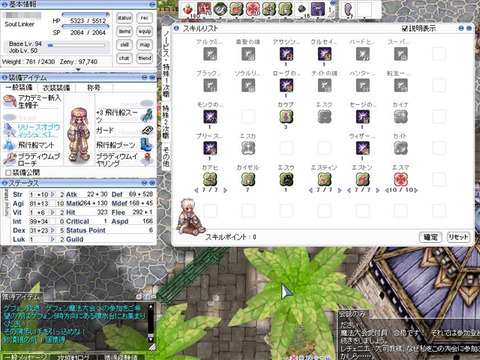This screenshot has width=480, height=360.
Task: Select the モンクの soul skill icon
Action: [x=210, y=117]
